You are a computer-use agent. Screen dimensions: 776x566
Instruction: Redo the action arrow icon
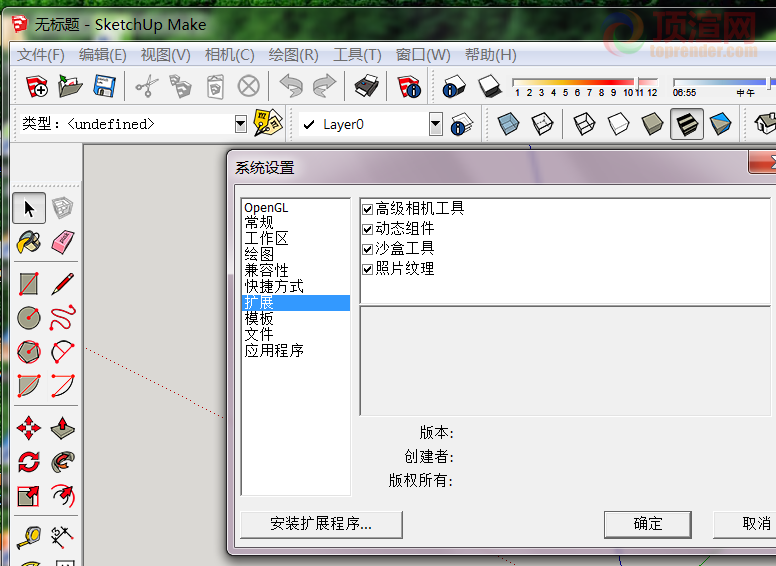(325, 86)
